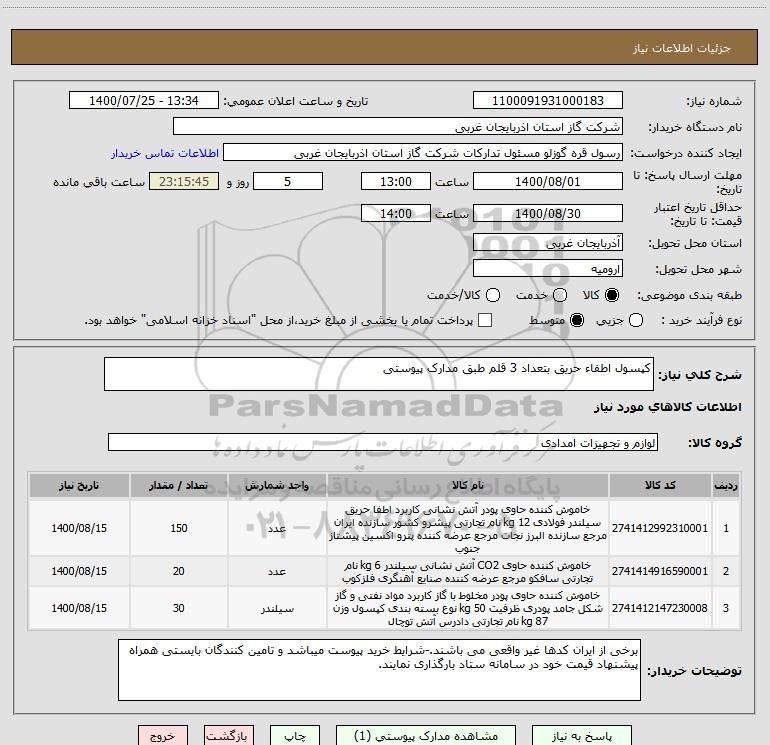The height and width of the screenshot is (745, 770).
Task: Click quantity 20 in row 2
Action: tap(179, 571)
